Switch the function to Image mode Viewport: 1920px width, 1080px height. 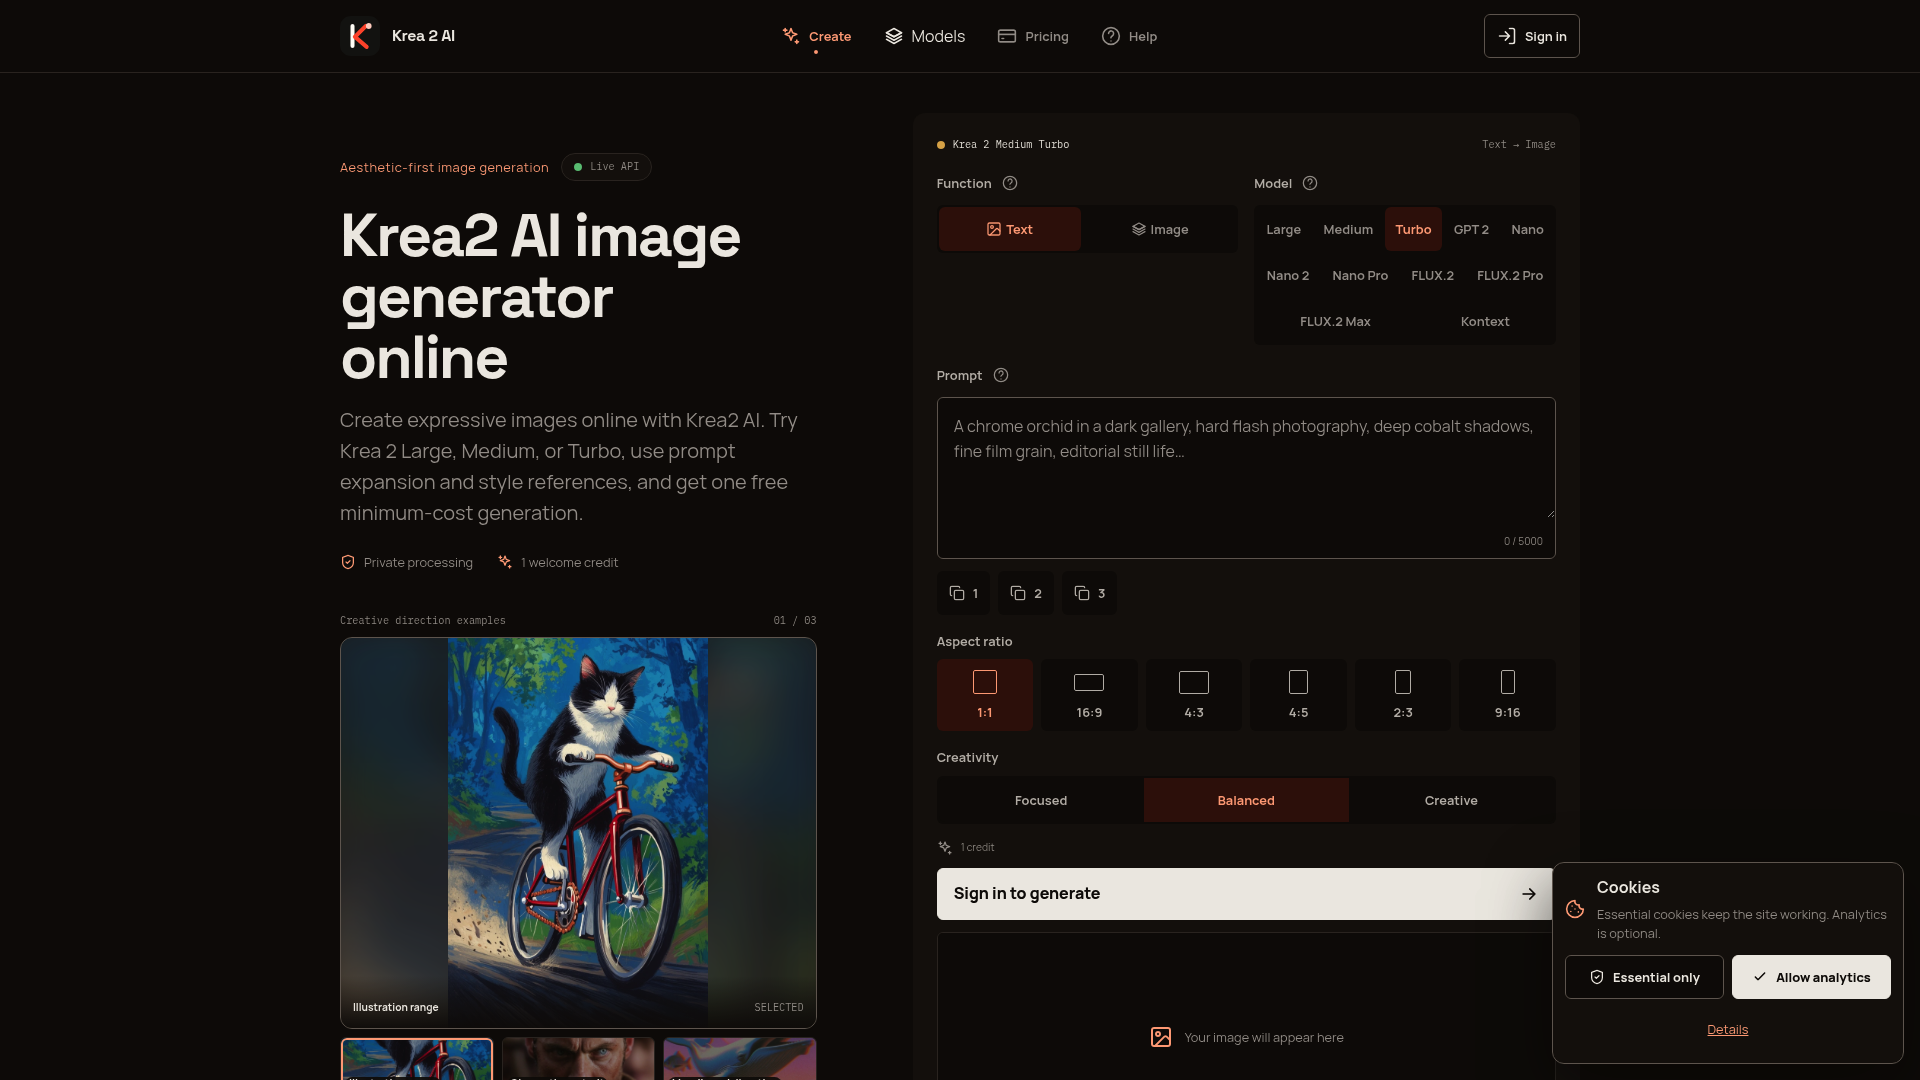[1160, 229]
